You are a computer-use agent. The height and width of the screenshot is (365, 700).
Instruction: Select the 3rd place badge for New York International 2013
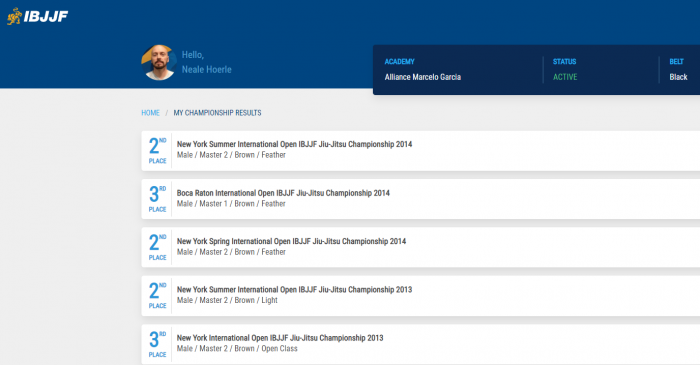157,344
